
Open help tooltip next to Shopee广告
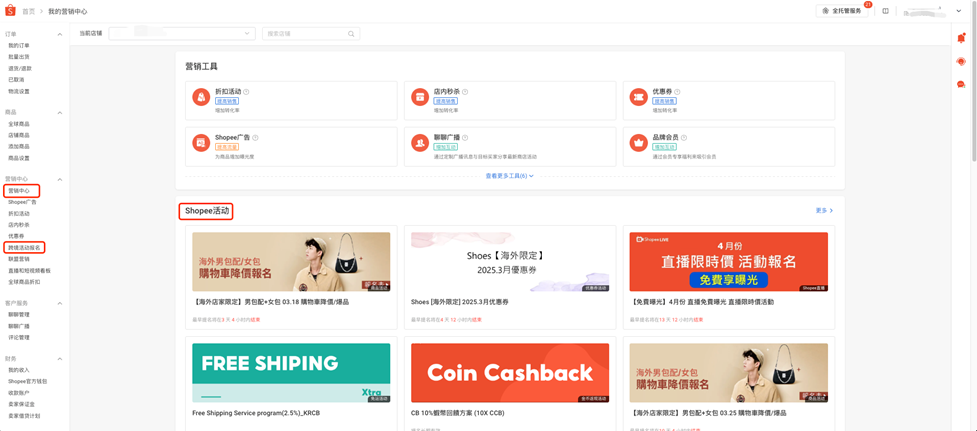pyautogui.click(x=255, y=138)
